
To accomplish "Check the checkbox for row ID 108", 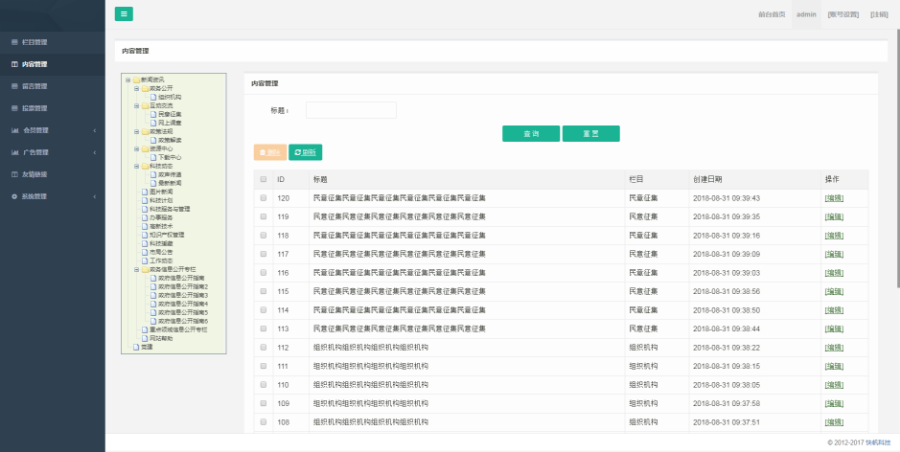I will click(x=263, y=422).
